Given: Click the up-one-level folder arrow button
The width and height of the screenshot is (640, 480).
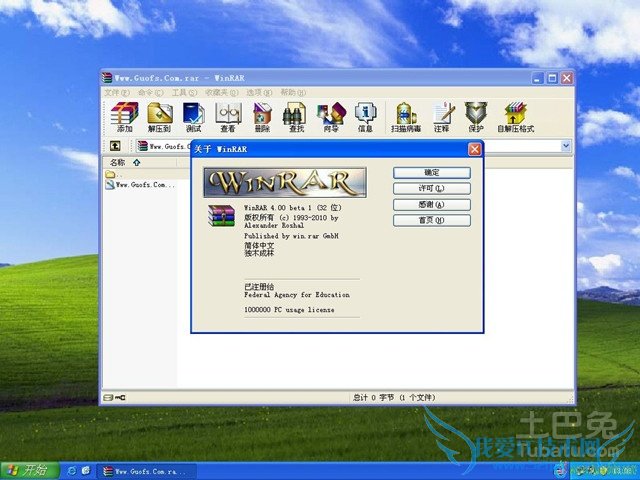Looking at the screenshot, I should click(x=115, y=146).
